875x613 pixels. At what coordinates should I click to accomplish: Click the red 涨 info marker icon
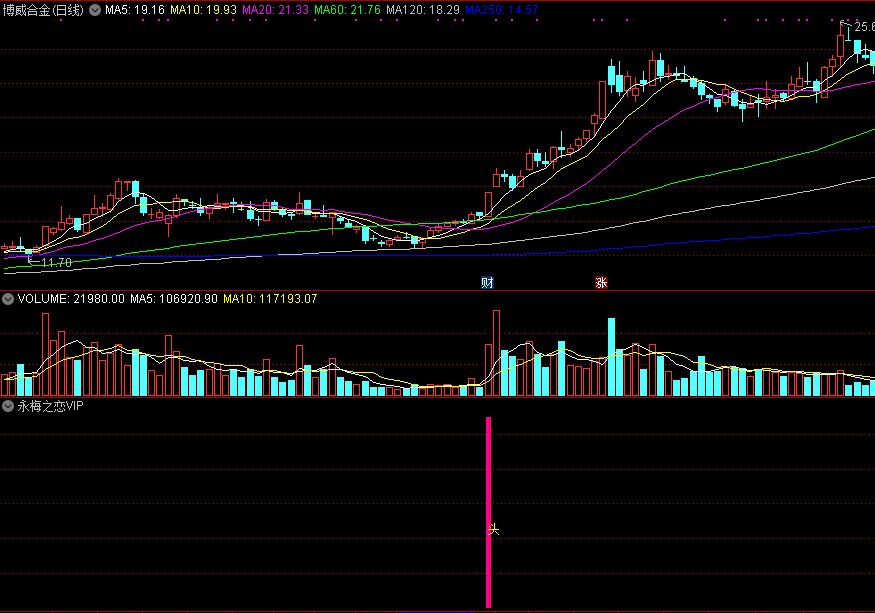pyautogui.click(x=601, y=282)
